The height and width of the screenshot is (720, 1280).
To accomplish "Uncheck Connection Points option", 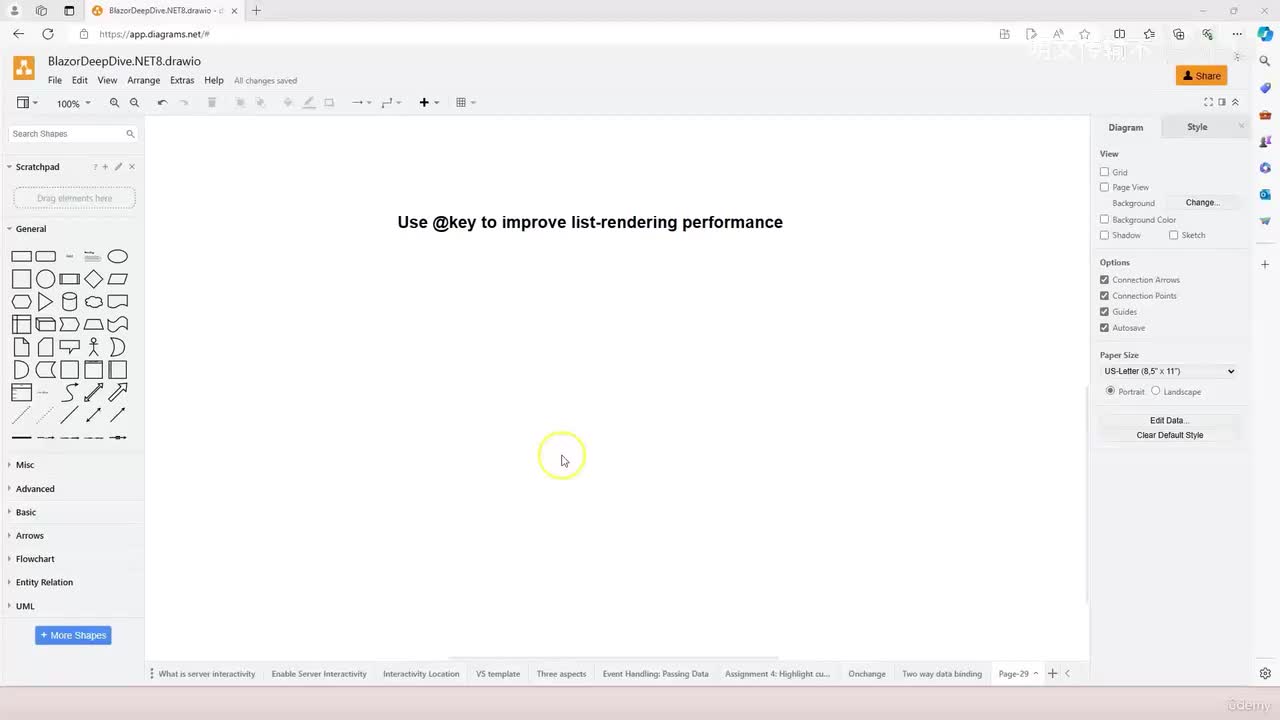I will click(1104, 296).
